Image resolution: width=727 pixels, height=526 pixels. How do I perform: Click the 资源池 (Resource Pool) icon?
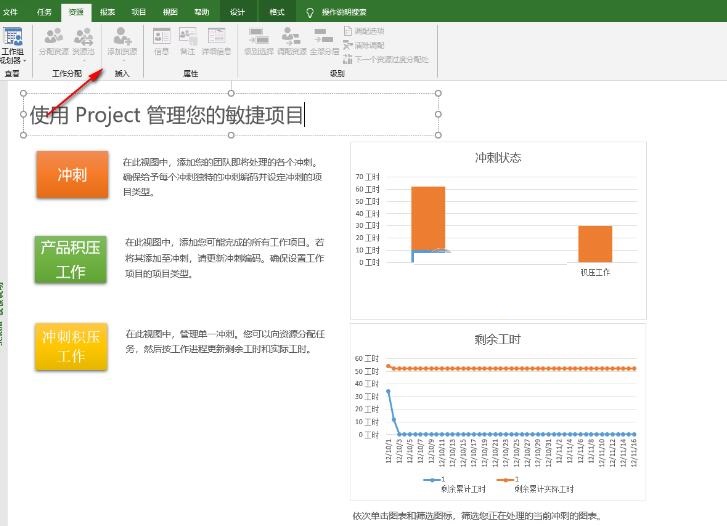[x=84, y=42]
